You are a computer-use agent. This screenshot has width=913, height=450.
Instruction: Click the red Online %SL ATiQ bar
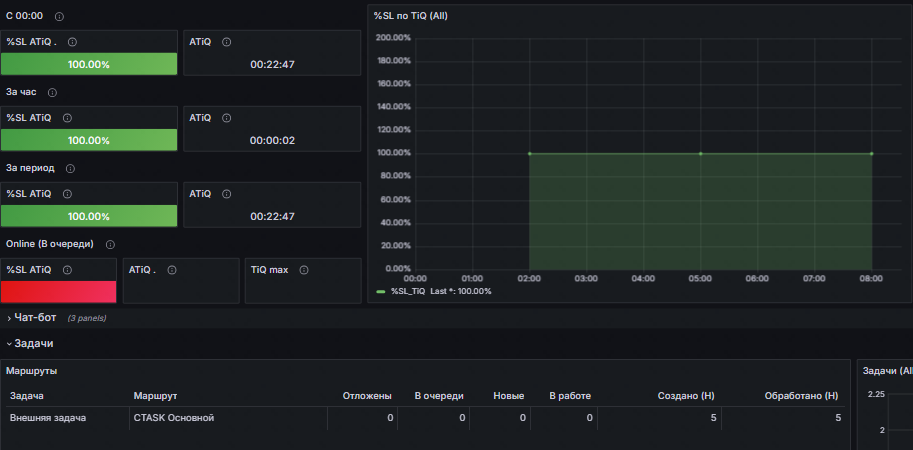pos(58,292)
